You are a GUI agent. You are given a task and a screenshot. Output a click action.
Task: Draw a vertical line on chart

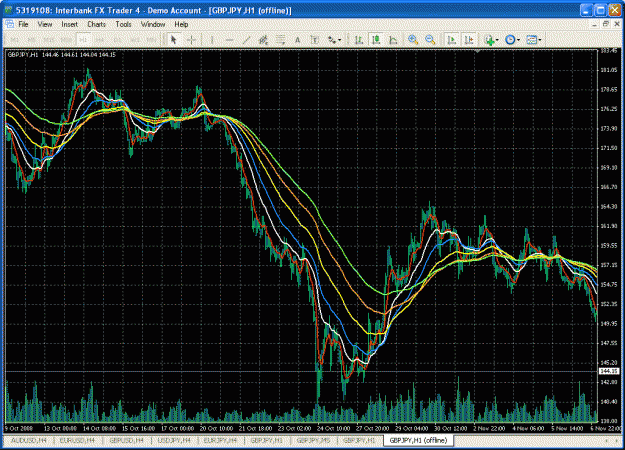click(212, 40)
